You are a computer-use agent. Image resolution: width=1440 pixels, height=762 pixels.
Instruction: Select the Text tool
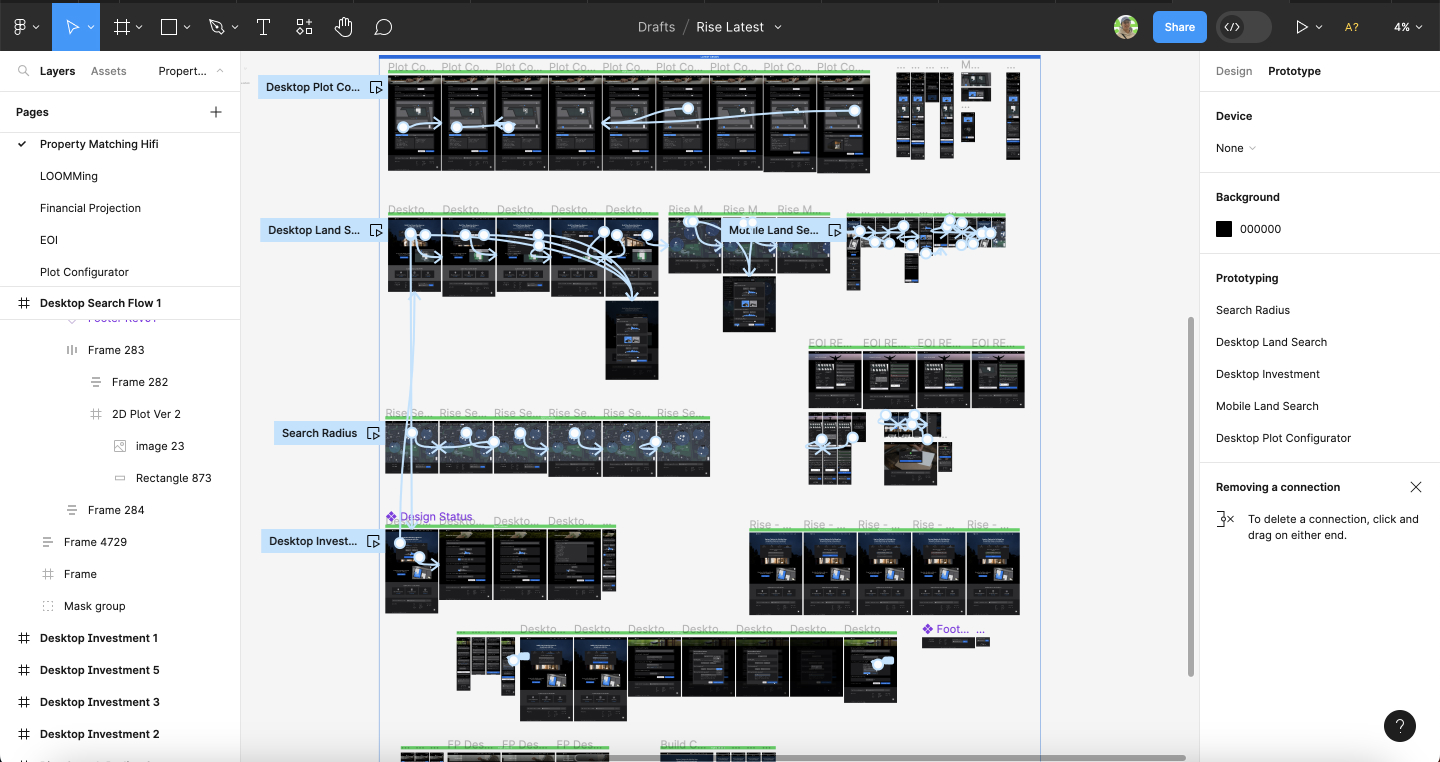264,27
